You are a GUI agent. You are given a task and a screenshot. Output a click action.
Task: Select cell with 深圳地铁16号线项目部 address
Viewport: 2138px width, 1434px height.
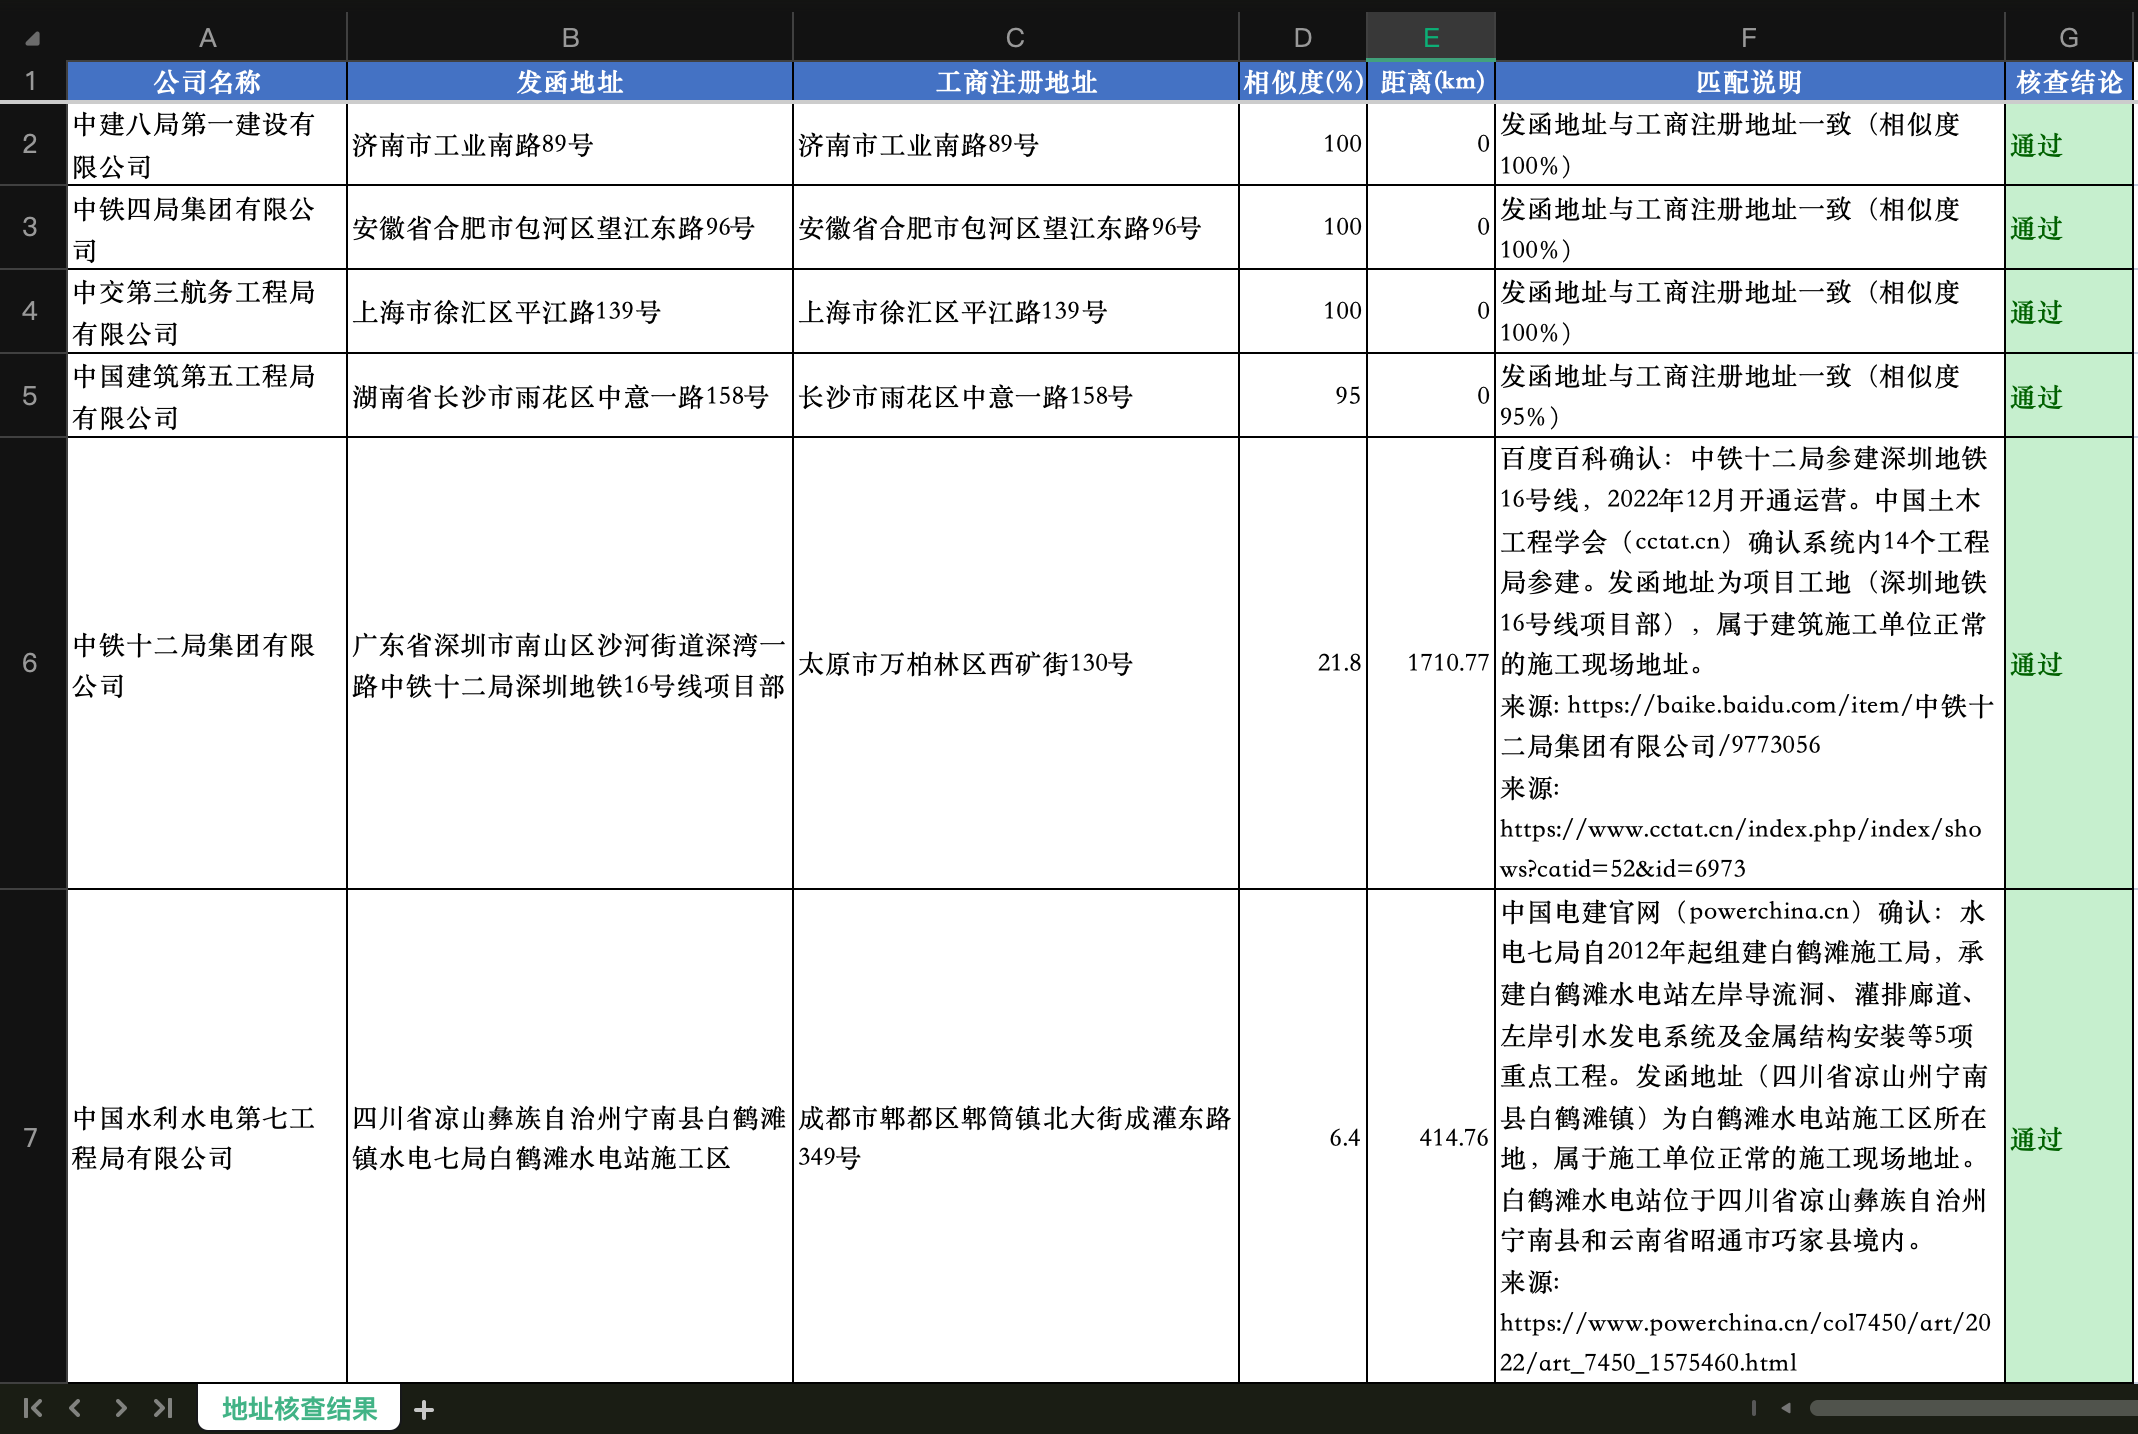click(x=570, y=664)
